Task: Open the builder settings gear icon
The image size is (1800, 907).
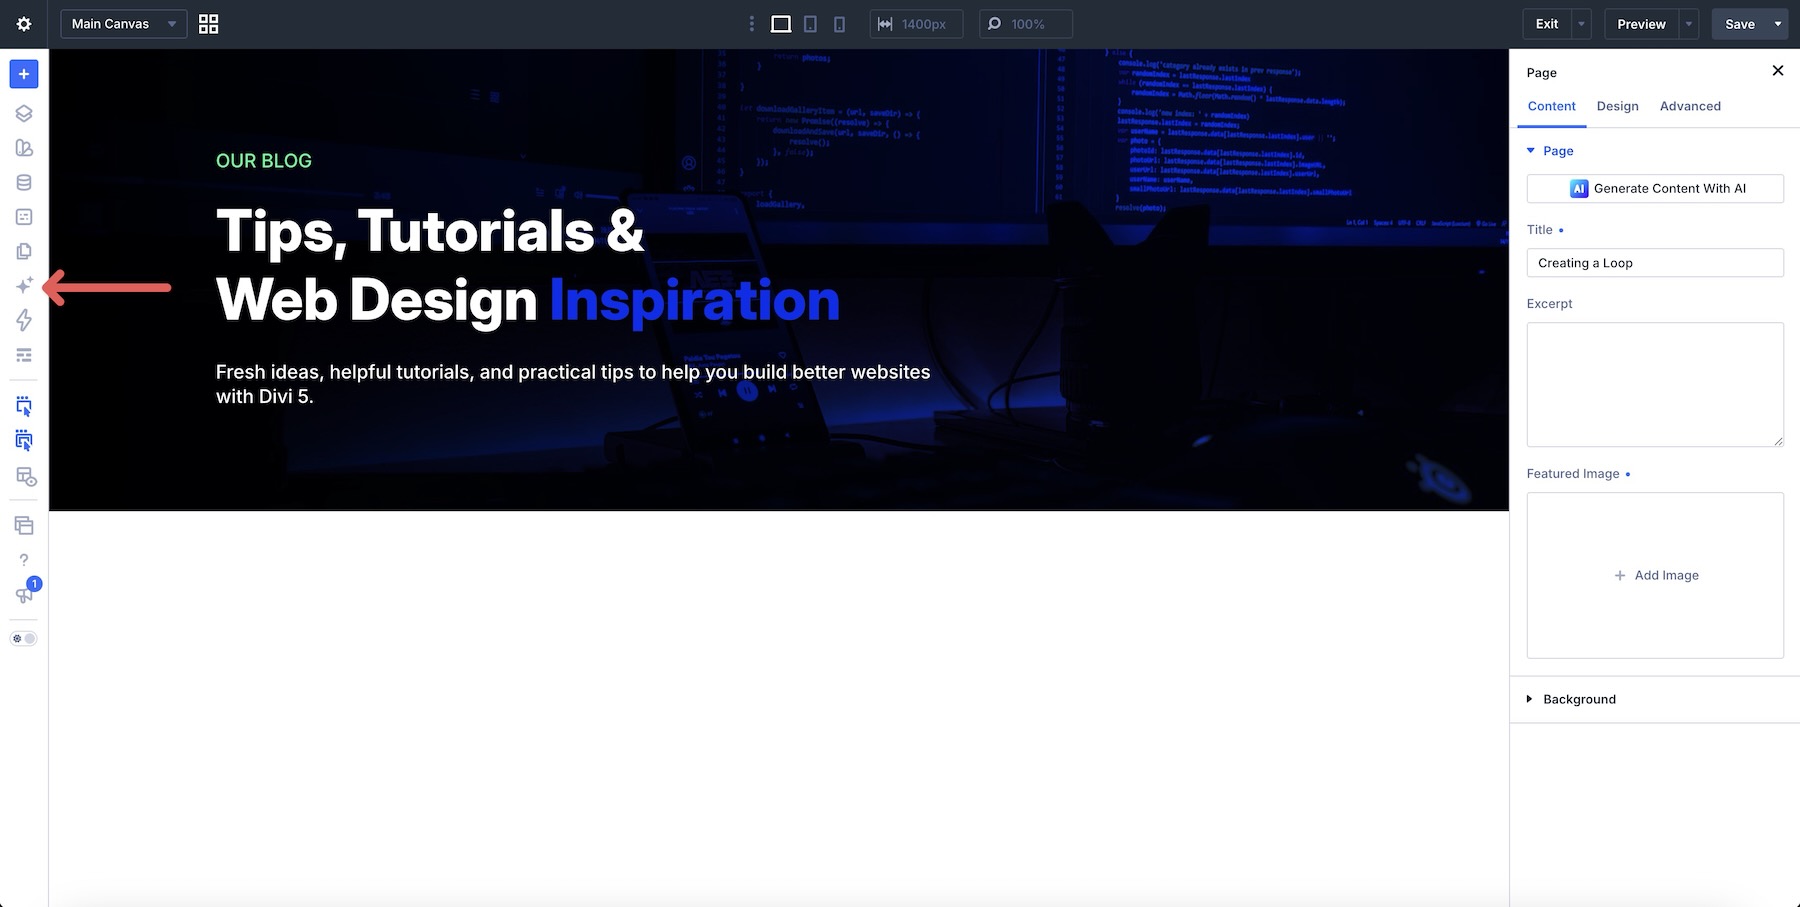Action: coord(24,24)
